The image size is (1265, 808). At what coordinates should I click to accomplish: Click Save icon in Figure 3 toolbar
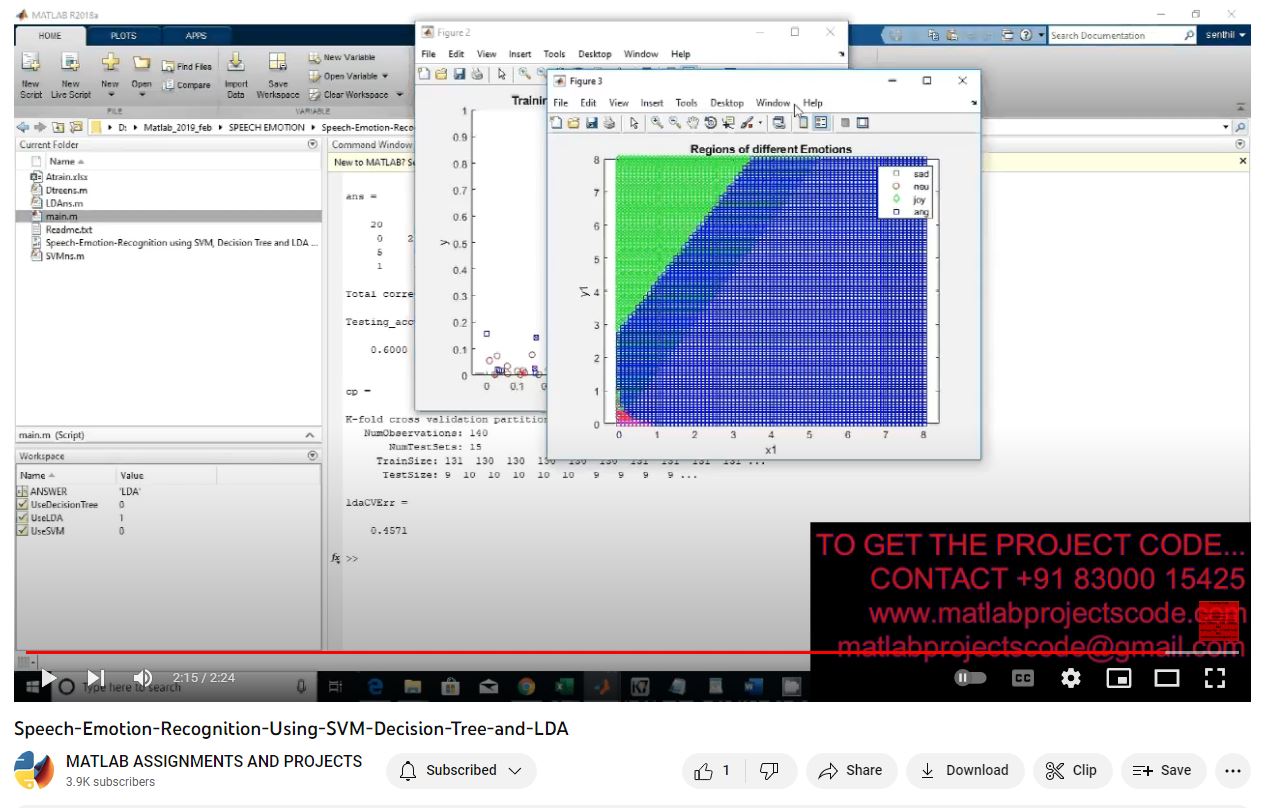coord(591,123)
